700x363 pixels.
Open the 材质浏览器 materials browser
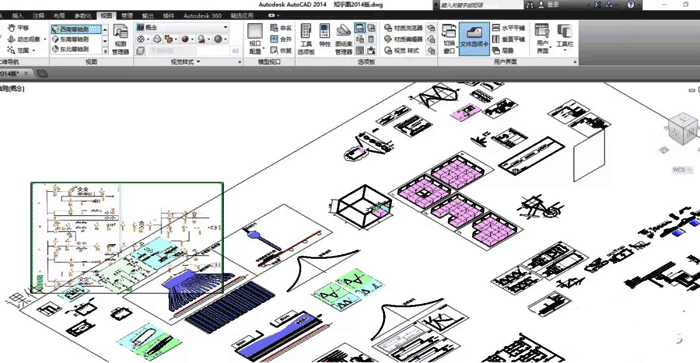click(403, 28)
